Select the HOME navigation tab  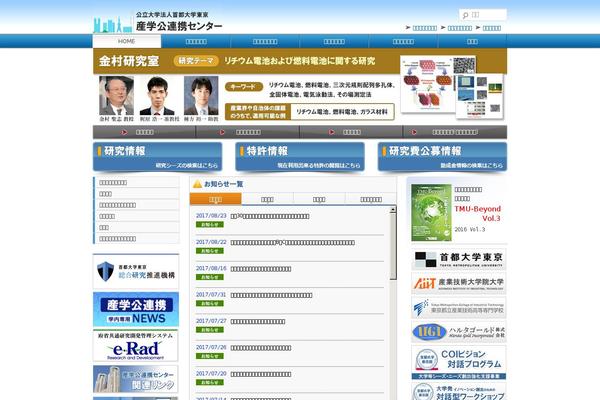click(127, 41)
